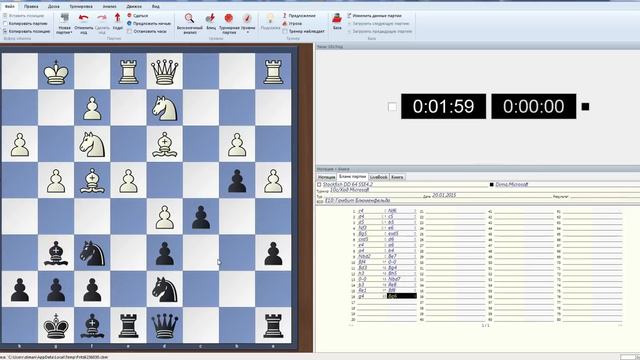Click Предложить ничью draw offer
The height and width of the screenshot is (360, 640).
(x=149, y=23)
